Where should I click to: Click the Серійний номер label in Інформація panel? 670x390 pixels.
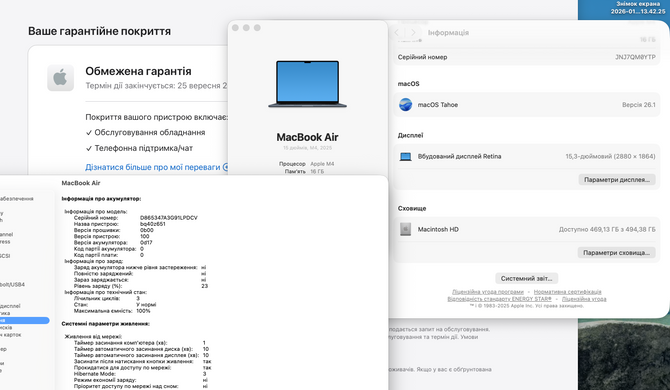(x=422, y=57)
